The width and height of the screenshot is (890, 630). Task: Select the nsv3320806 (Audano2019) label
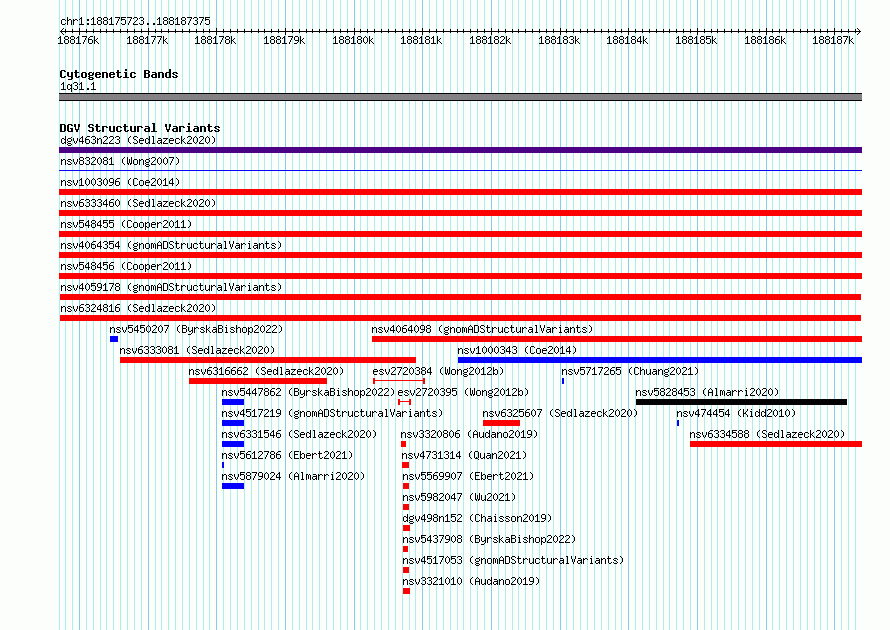pos(469,434)
